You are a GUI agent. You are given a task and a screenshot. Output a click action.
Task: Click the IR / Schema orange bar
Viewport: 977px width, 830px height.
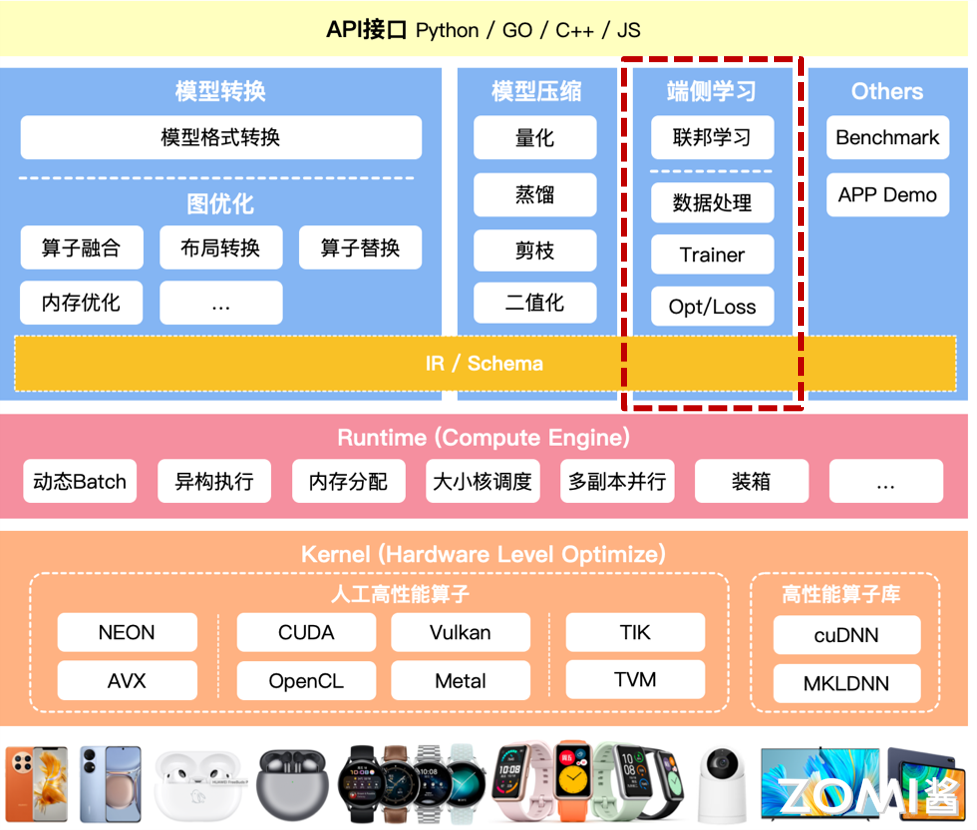point(484,364)
